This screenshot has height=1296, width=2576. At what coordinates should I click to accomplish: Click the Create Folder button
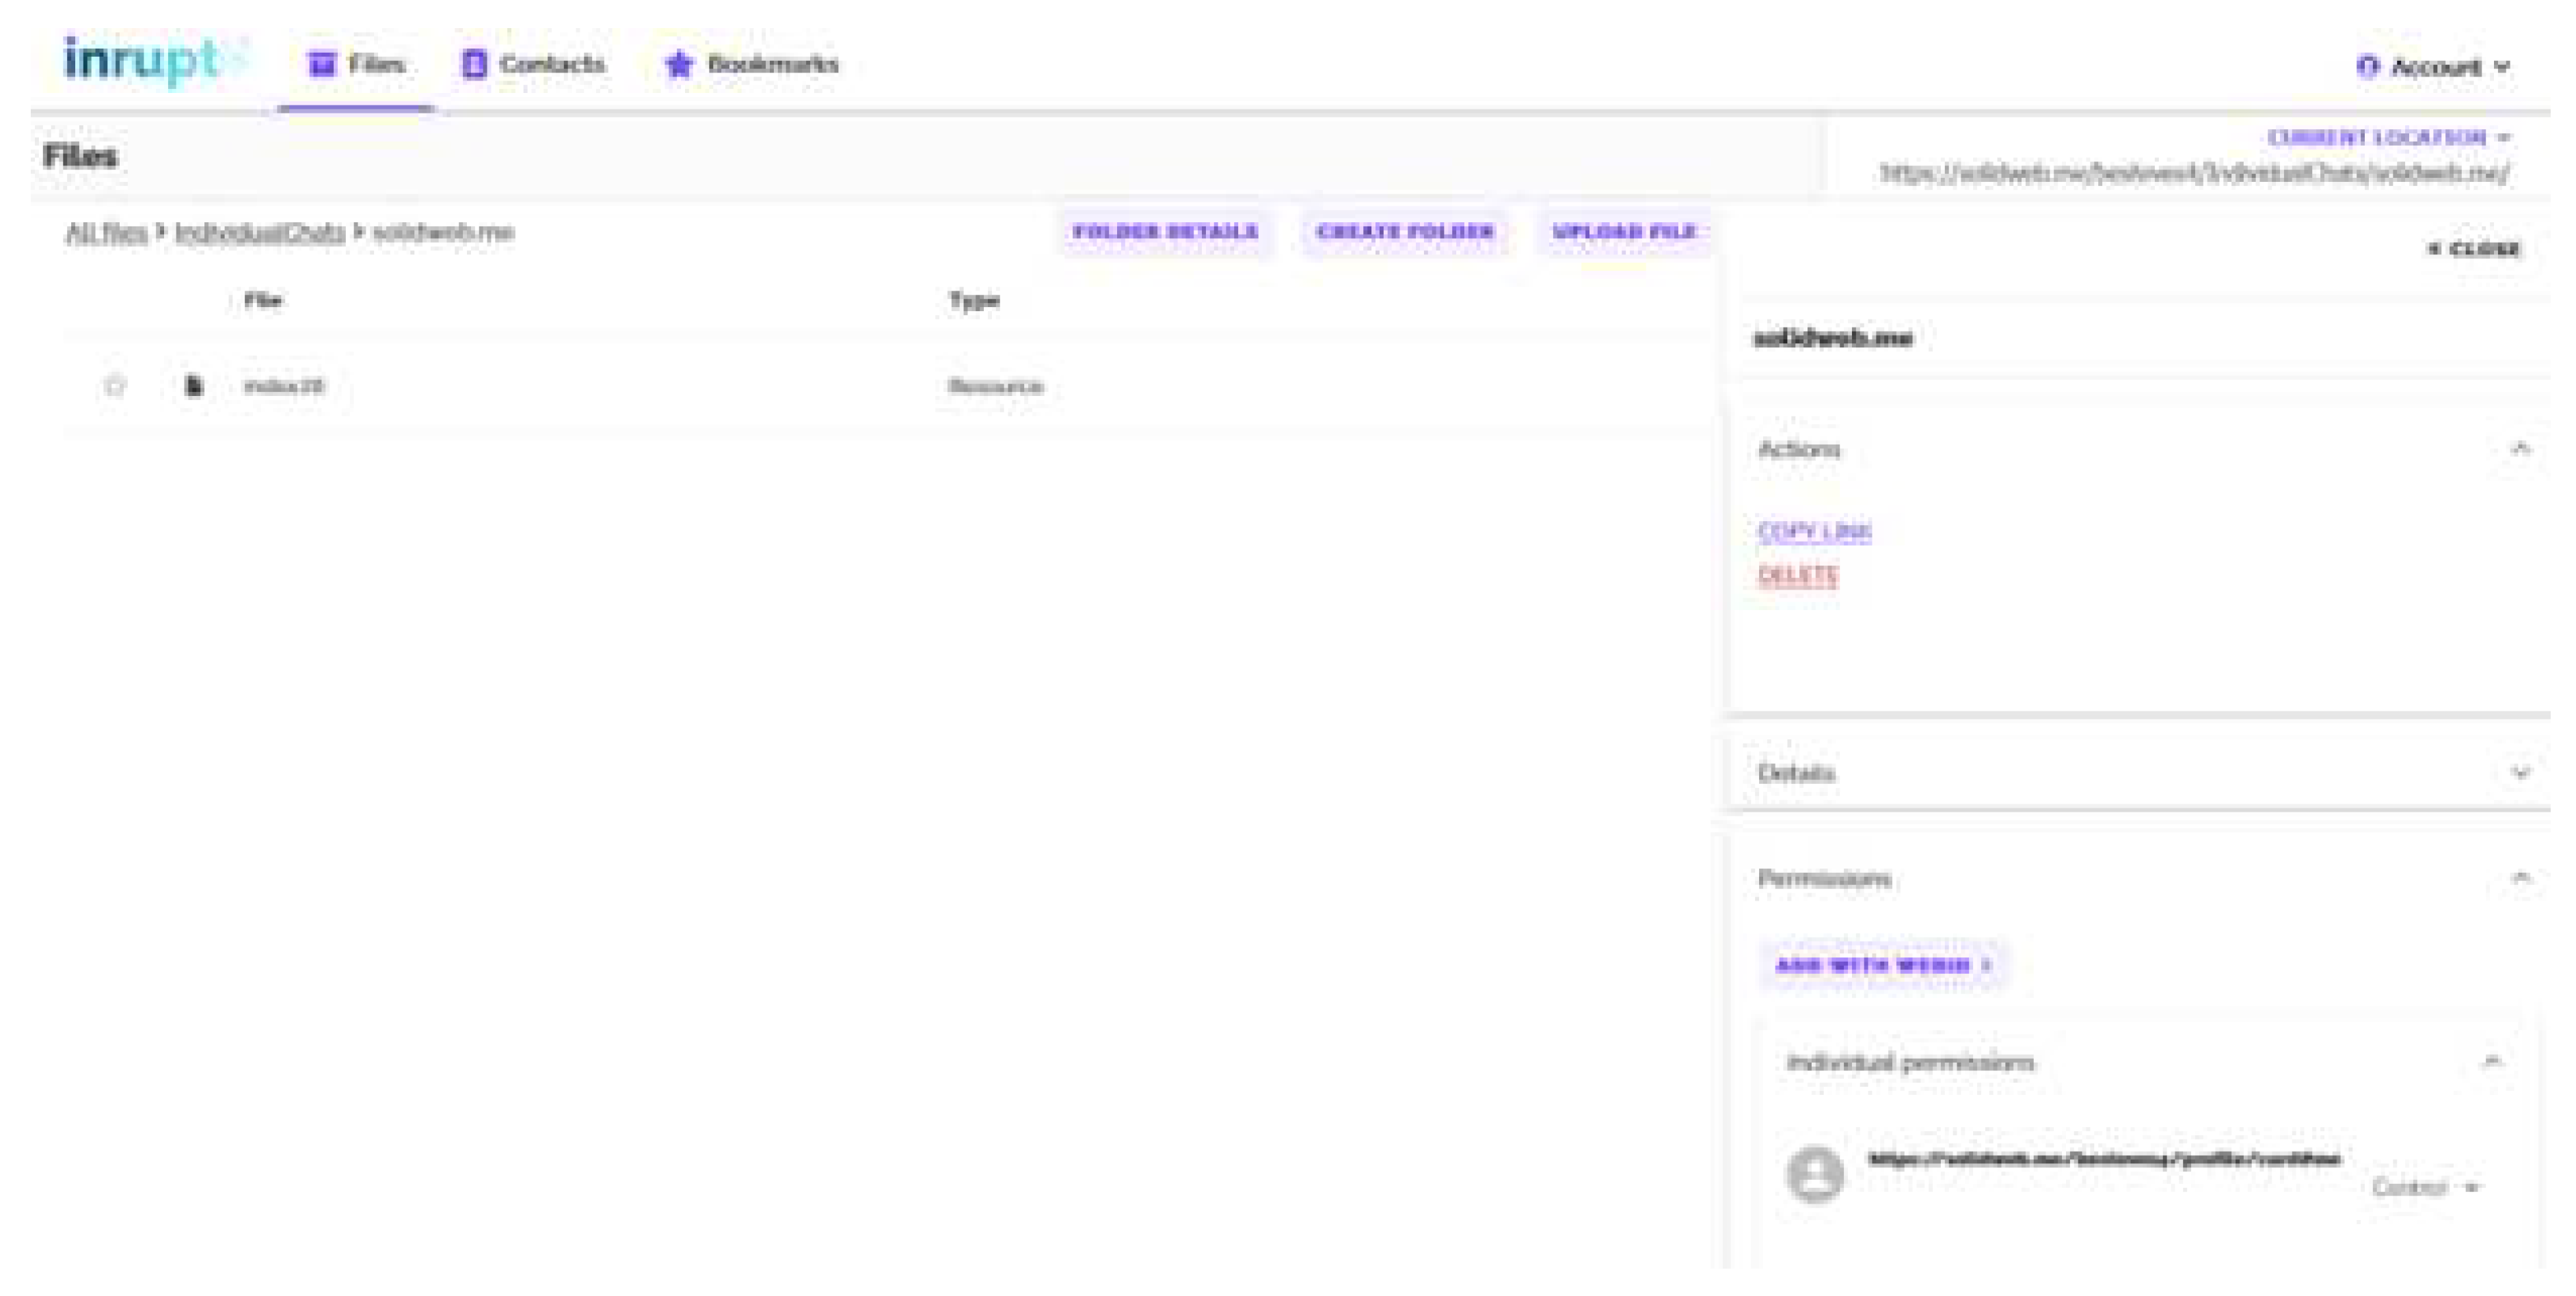[x=1404, y=232]
